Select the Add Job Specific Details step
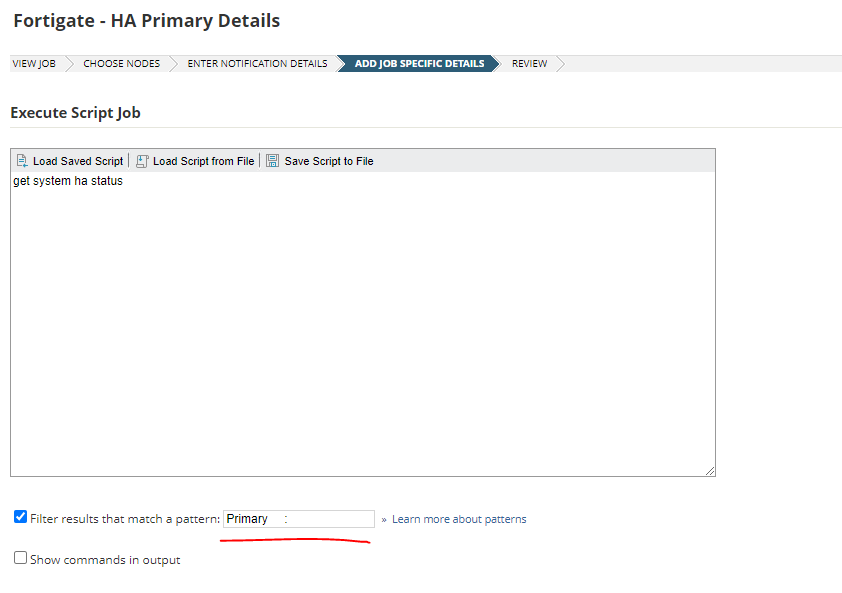This screenshot has width=842, height=593. click(419, 63)
